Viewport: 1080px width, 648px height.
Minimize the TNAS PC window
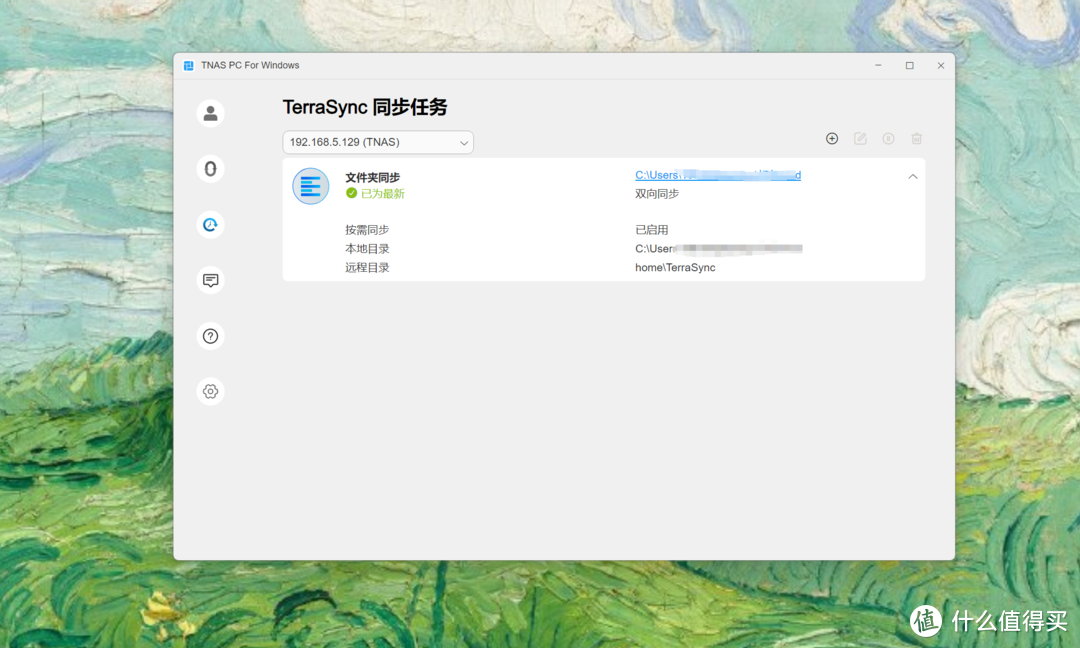click(x=878, y=66)
